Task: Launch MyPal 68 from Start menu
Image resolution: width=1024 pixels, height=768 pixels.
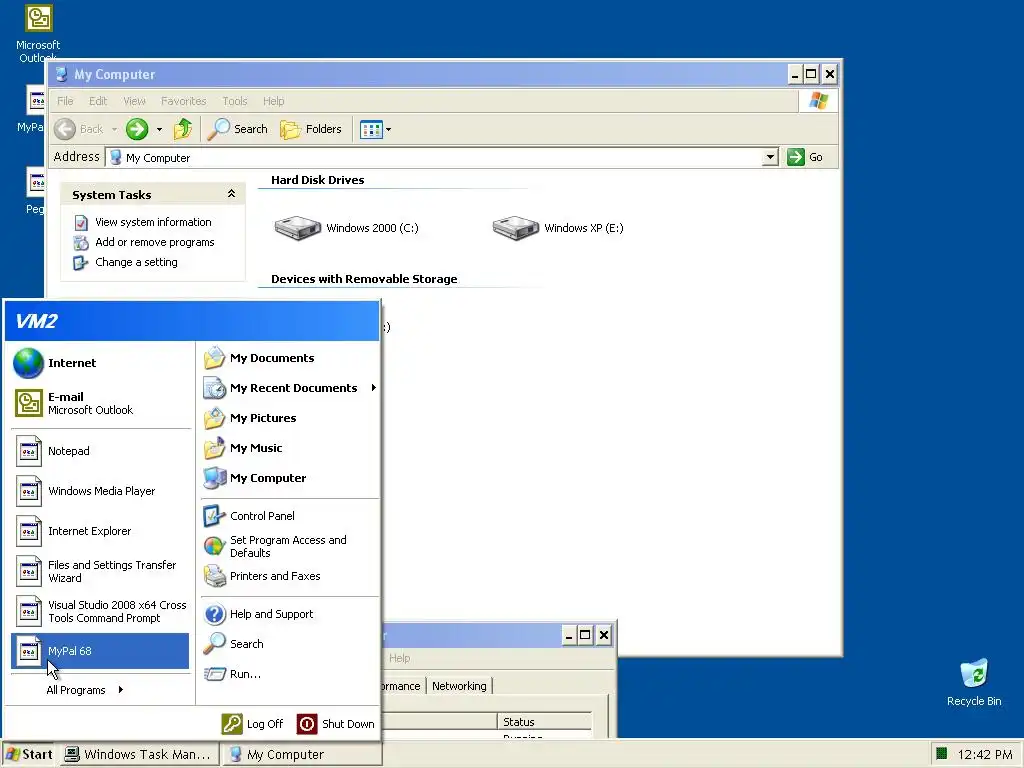Action: pos(100,651)
